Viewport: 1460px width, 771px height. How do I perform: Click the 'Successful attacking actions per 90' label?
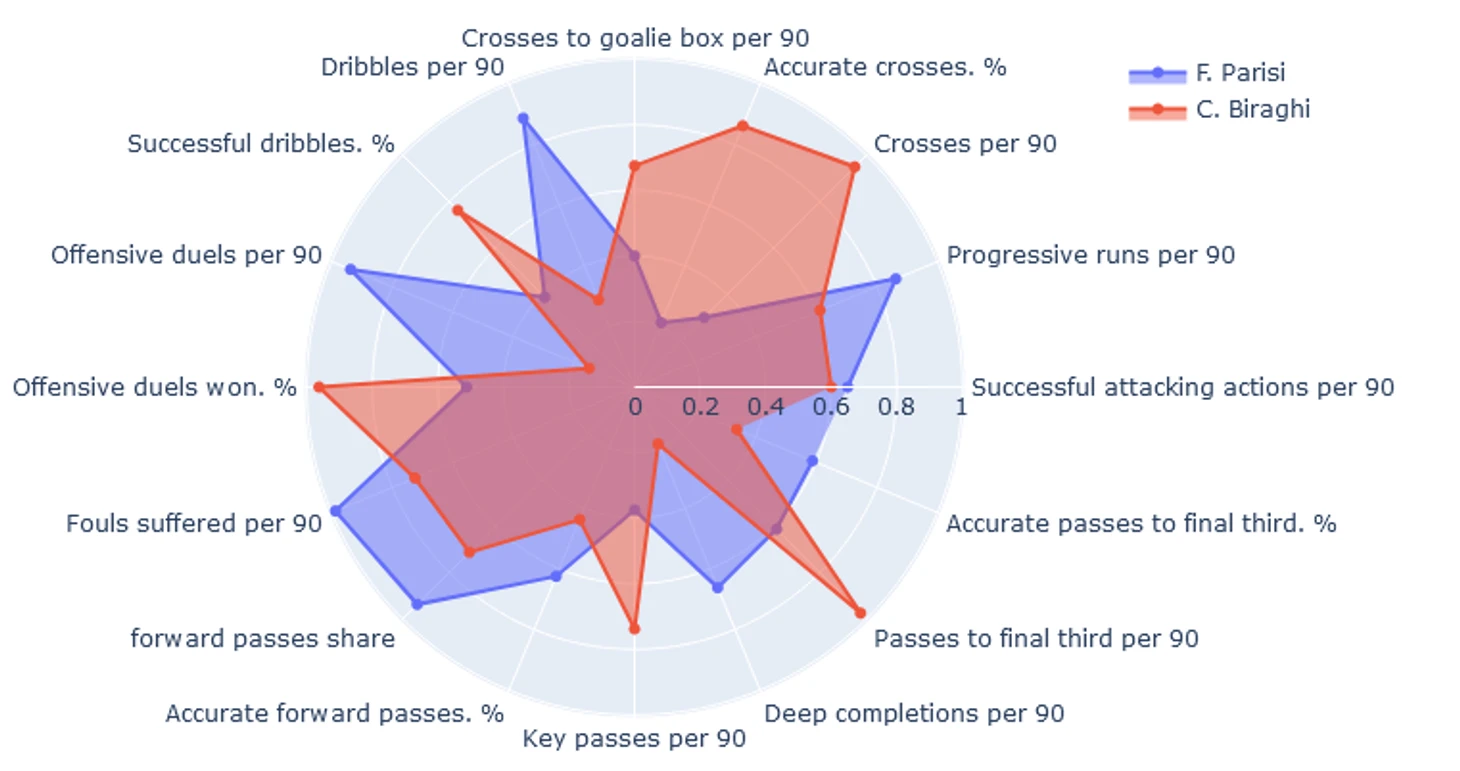[x=1183, y=387]
